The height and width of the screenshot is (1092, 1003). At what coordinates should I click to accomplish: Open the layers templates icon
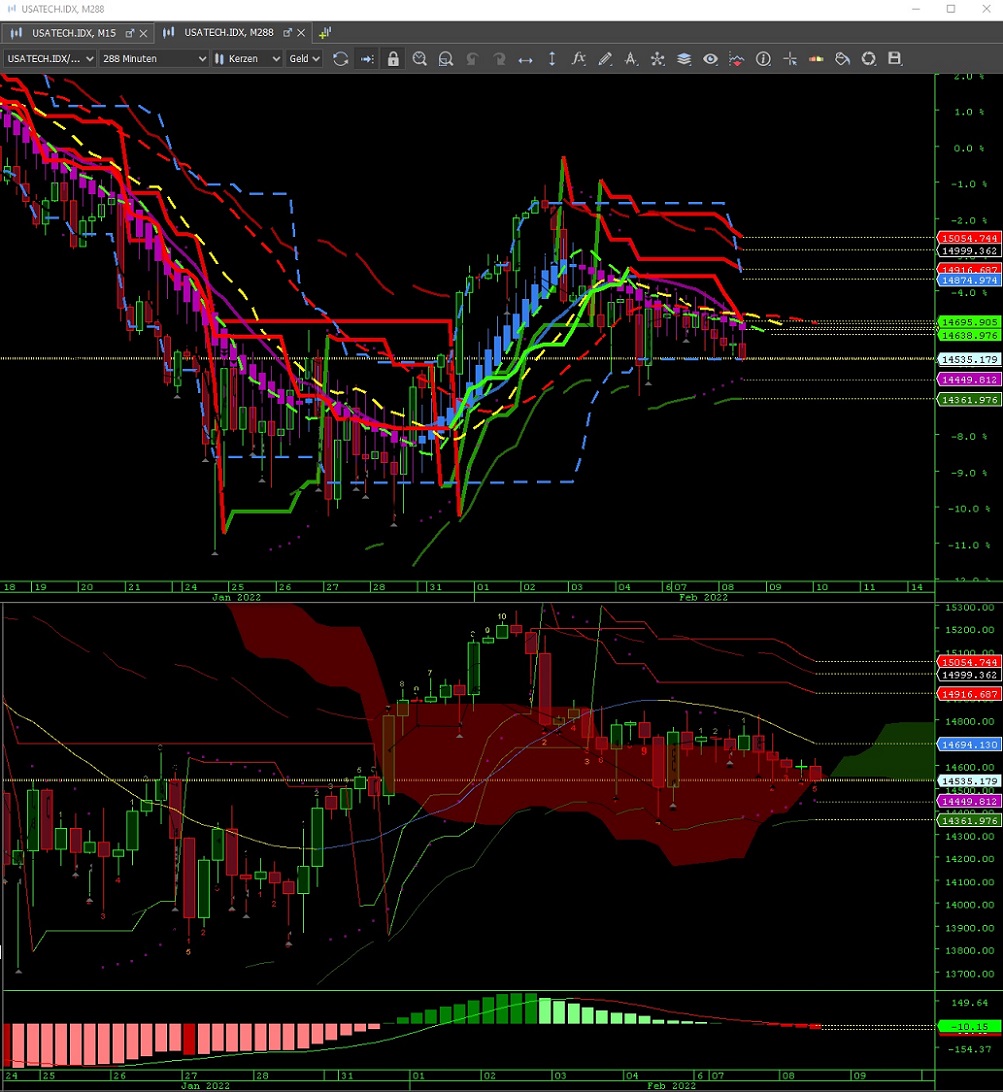(684, 59)
